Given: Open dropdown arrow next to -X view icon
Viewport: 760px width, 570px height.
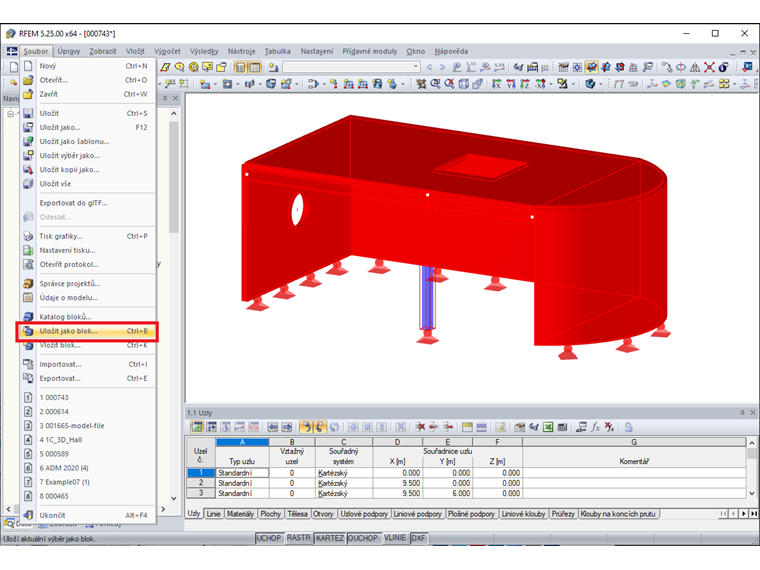Looking at the screenshot, I should point(551,84).
